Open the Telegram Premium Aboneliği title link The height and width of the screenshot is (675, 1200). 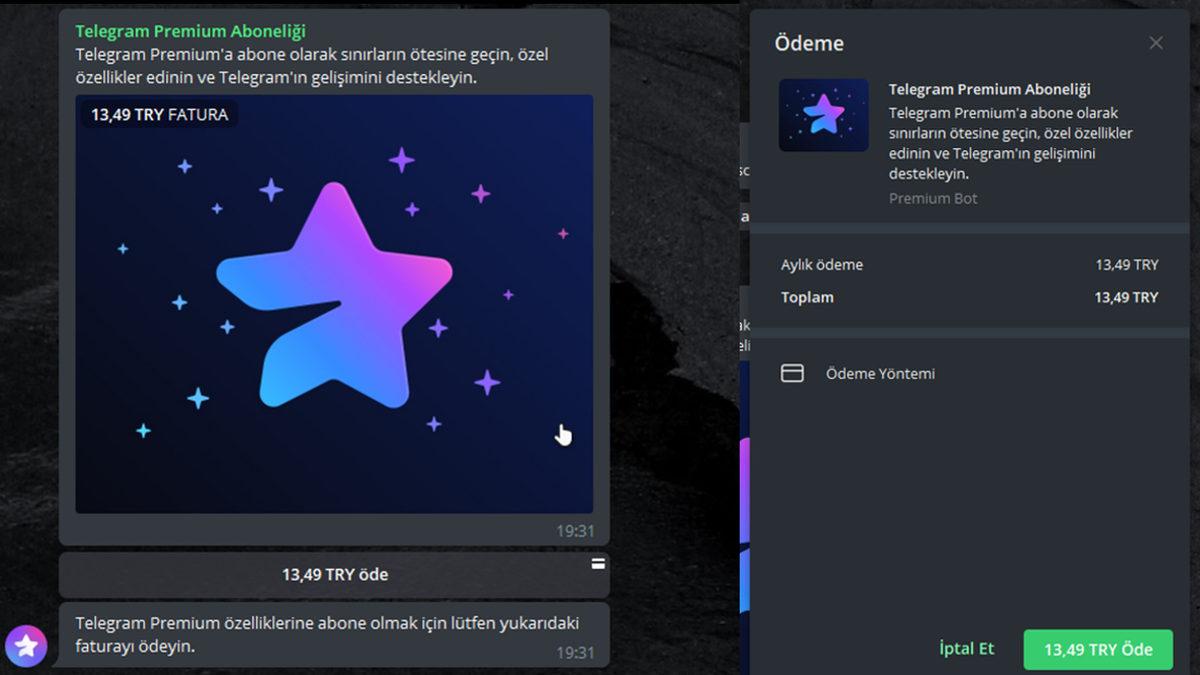click(190, 30)
